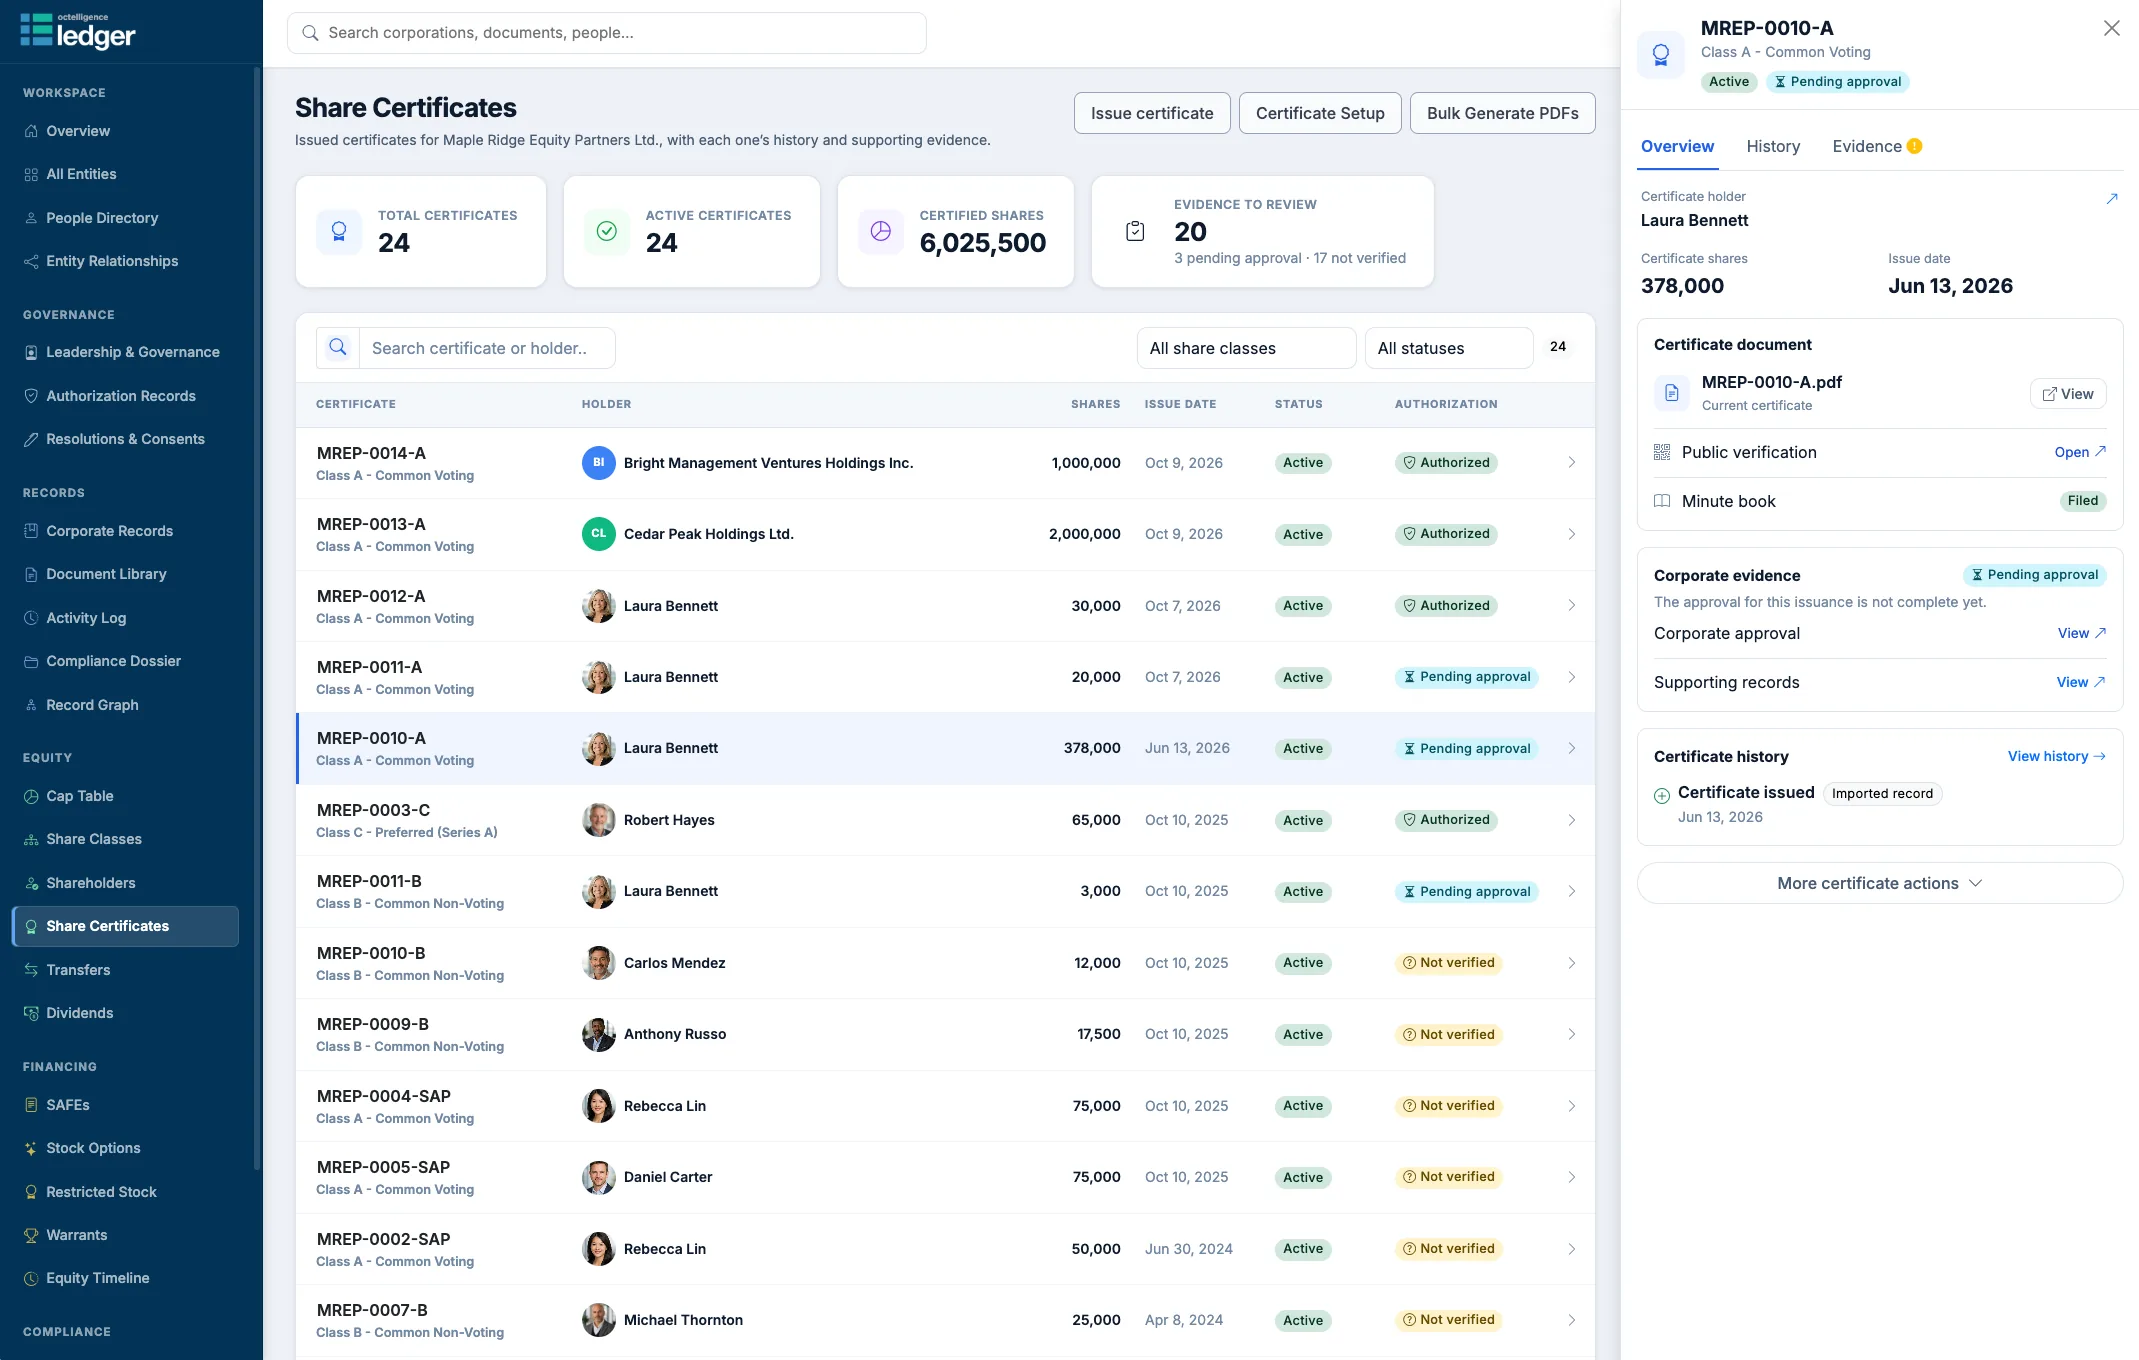This screenshot has height=1360, width=2139.
Task: Switch to the History tab
Action: click(1773, 146)
